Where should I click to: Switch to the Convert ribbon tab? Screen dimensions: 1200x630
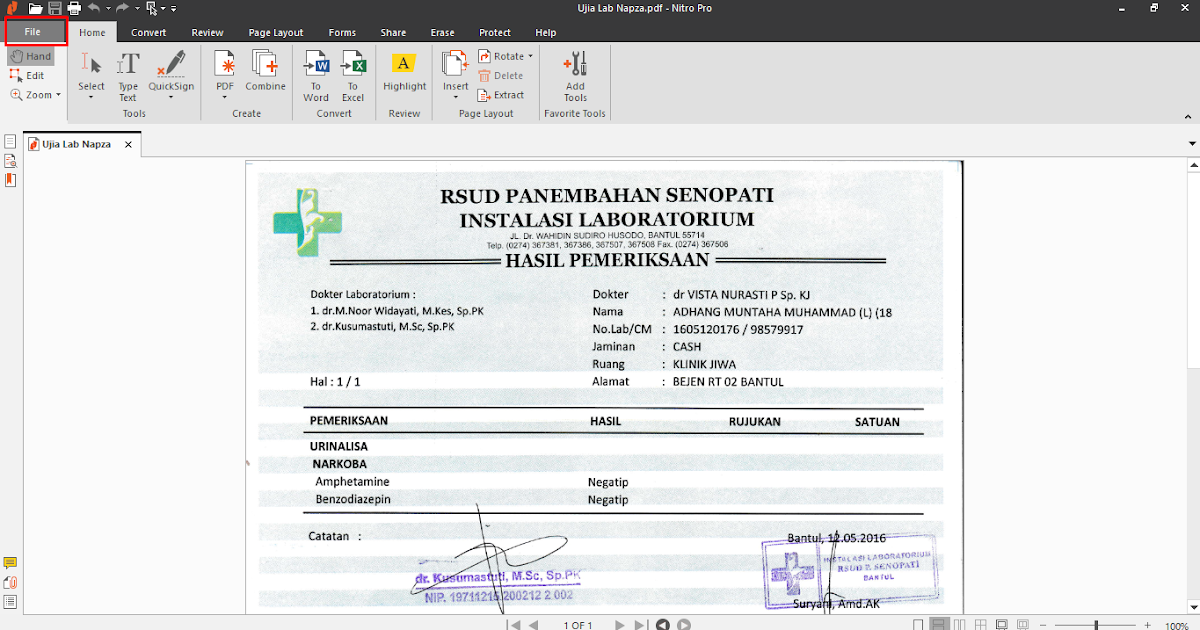click(148, 32)
